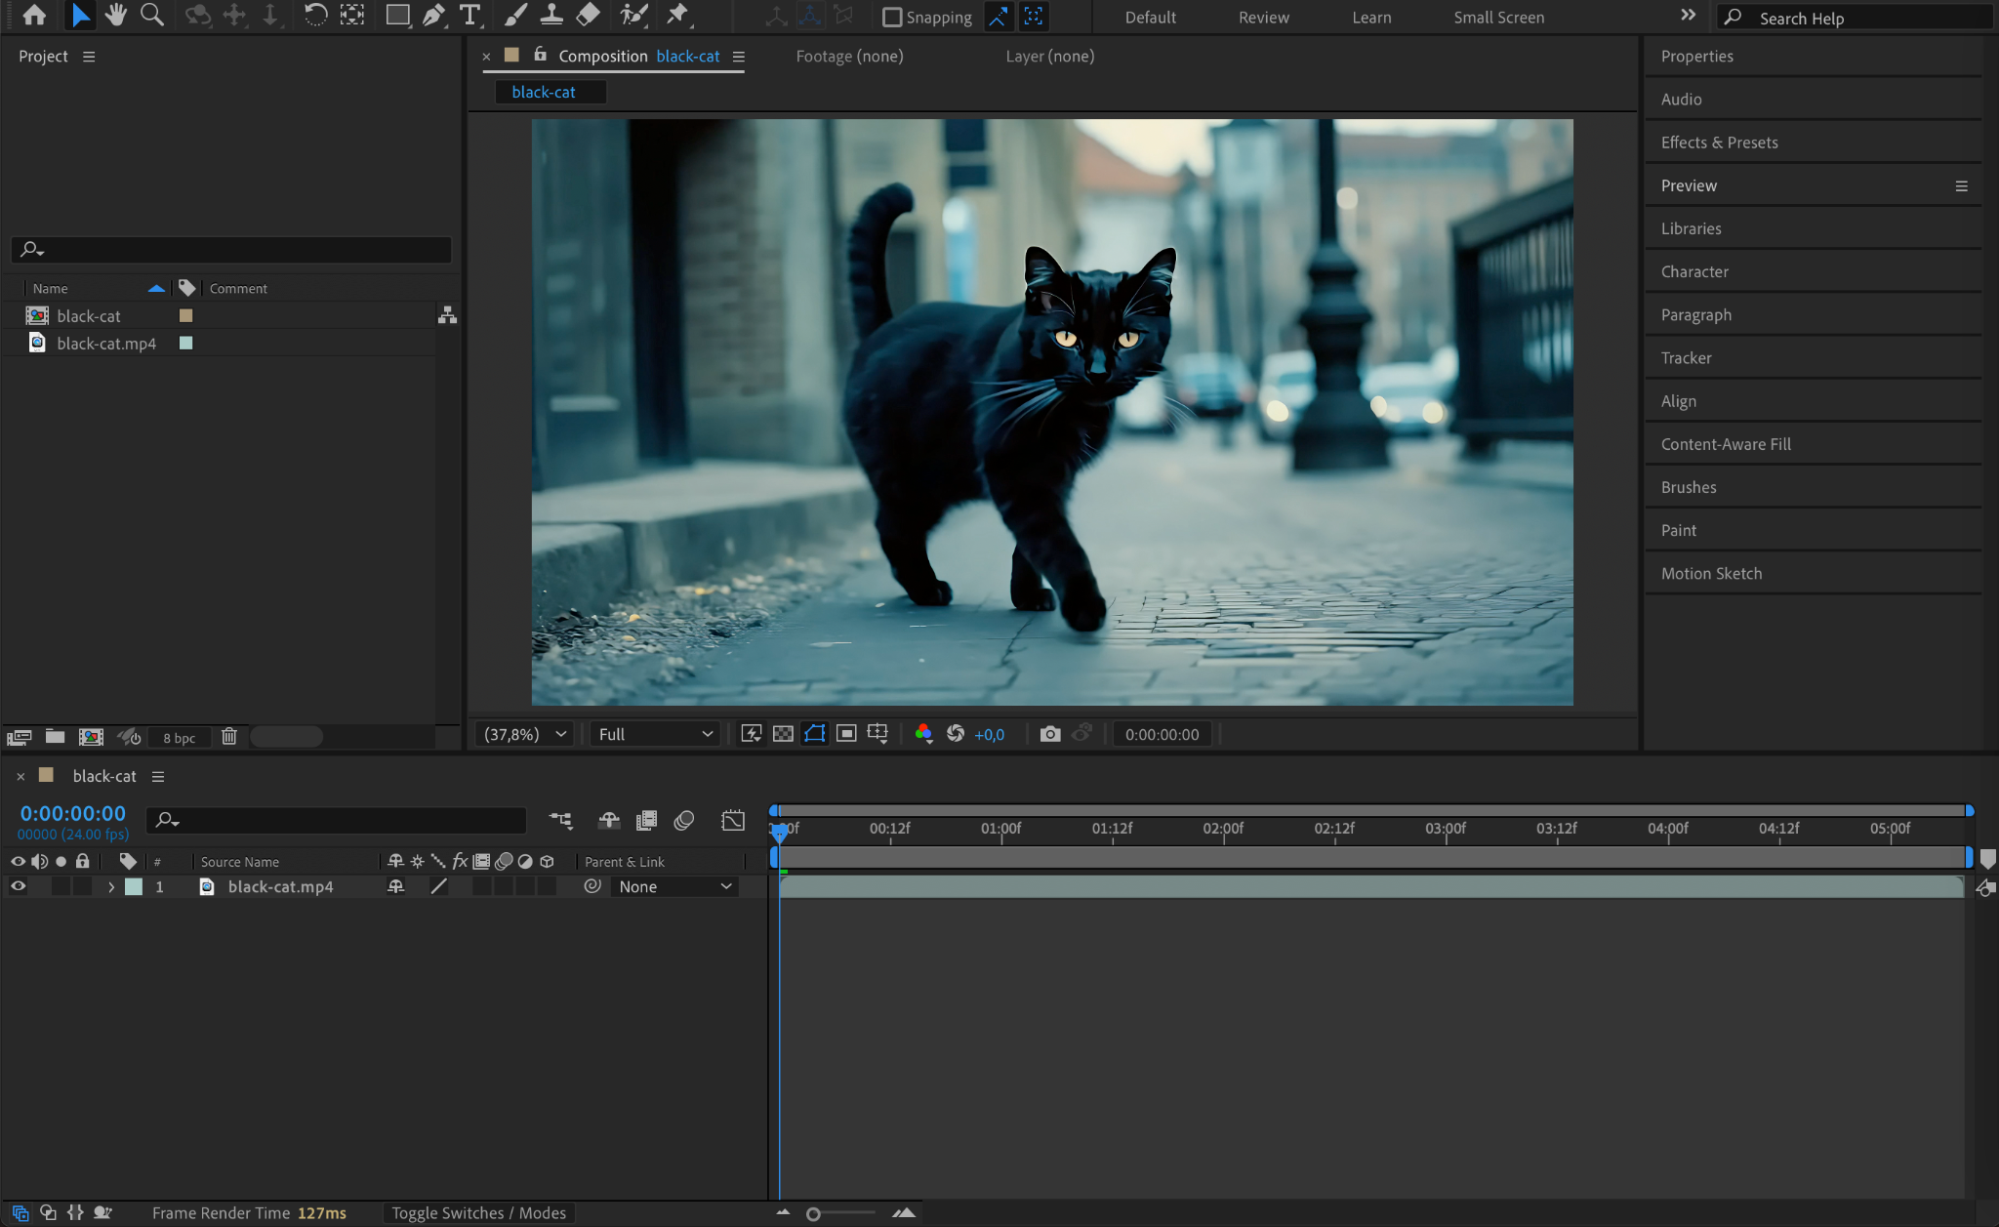
Task: Select the Hand tool
Action: [x=116, y=15]
